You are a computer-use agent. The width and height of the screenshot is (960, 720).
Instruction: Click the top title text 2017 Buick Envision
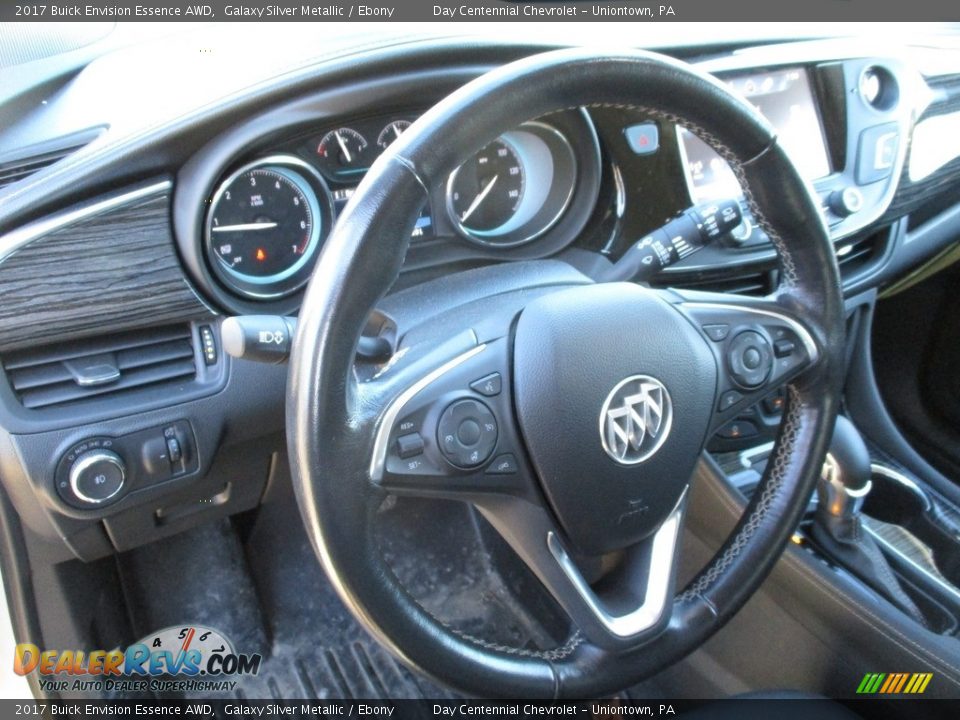[113, 10]
